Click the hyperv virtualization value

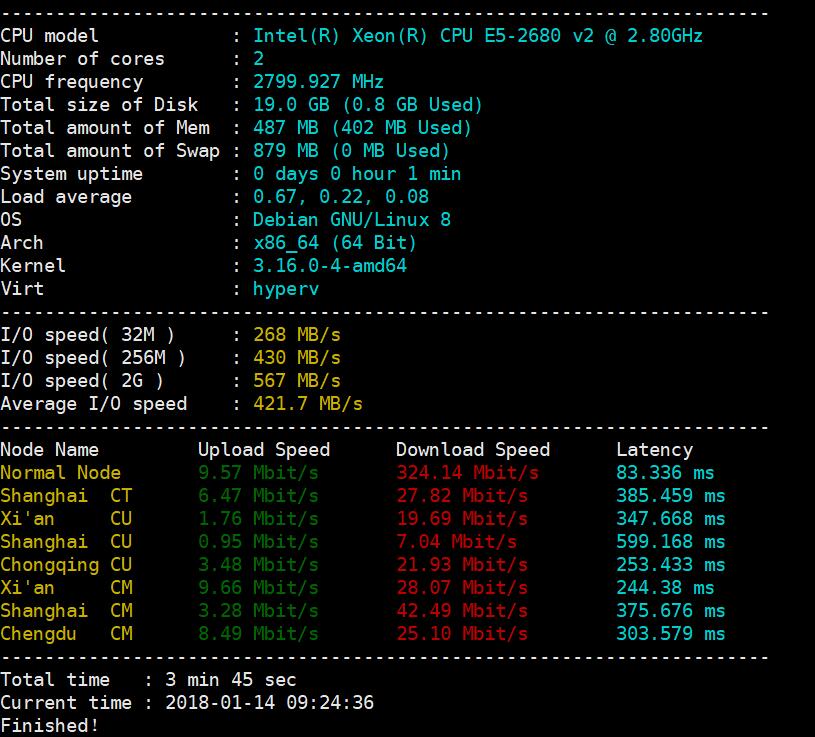[285, 289]
